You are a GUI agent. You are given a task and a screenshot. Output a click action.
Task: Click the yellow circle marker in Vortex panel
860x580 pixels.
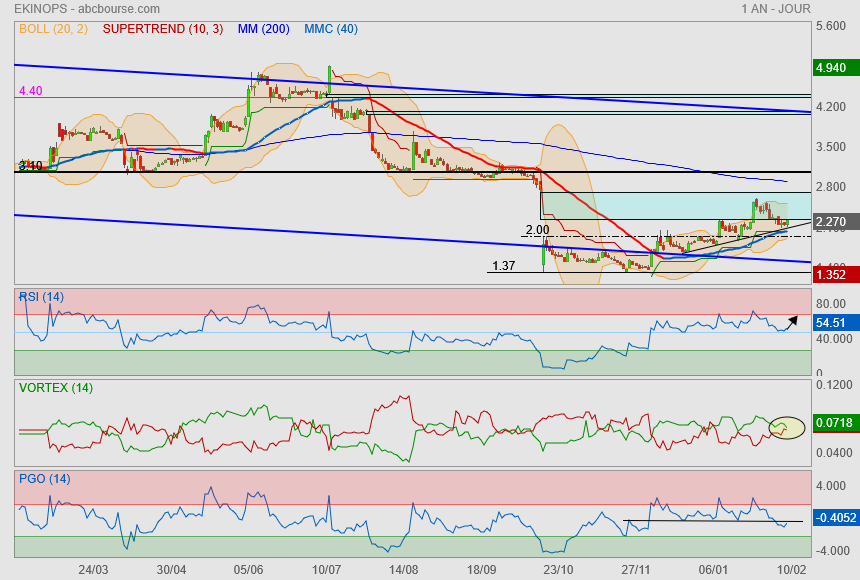point(786,427)
